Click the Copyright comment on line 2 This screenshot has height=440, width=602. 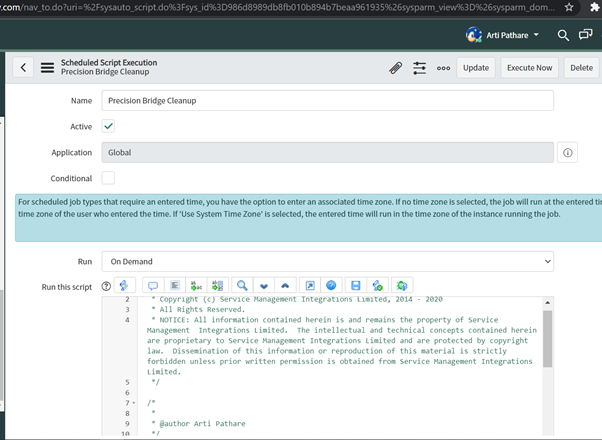coord(297,299)
